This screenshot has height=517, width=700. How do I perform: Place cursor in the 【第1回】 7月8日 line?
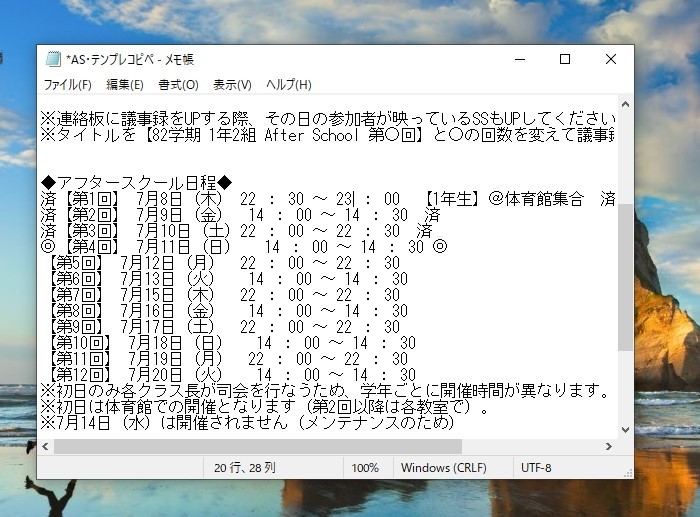pos(328,199)
